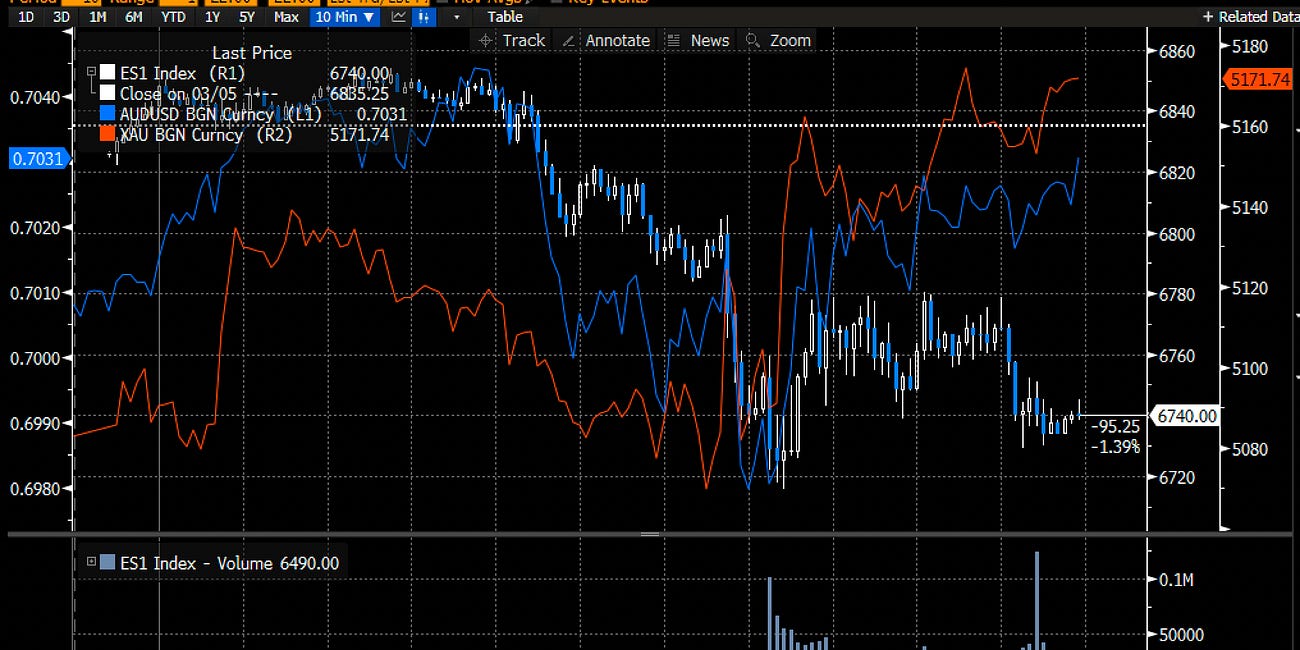Click the 6740.00 current price axis label

pos(1186,416)
